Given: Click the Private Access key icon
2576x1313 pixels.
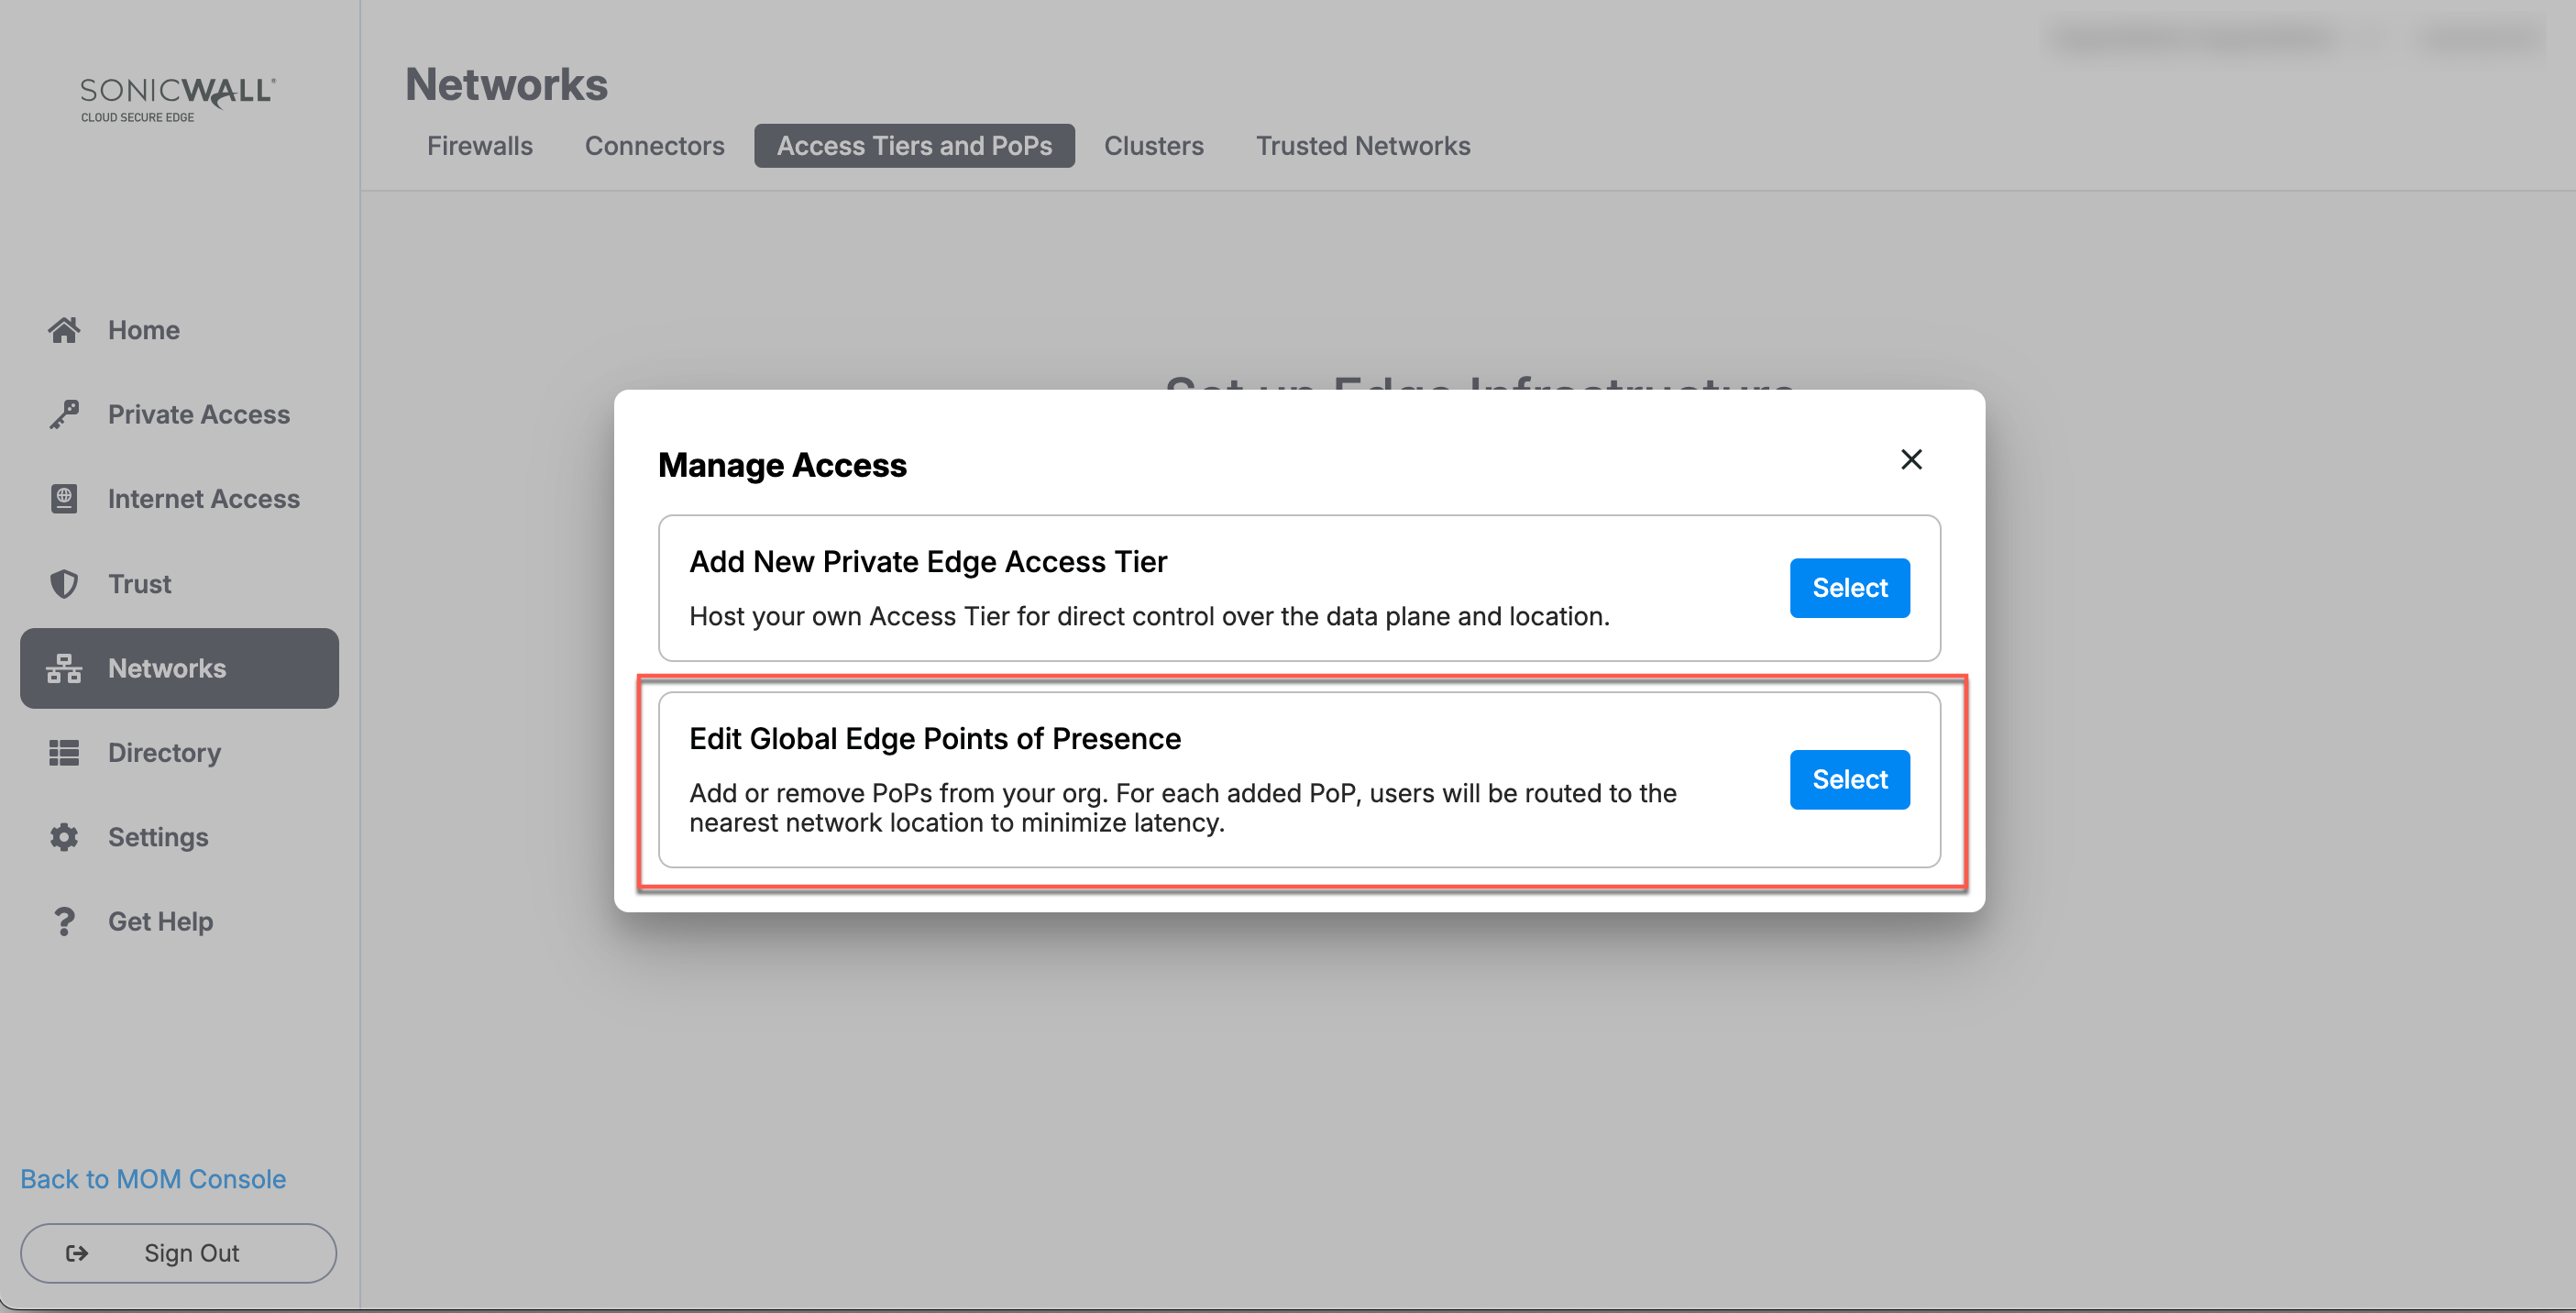Looking at the screenshot, I should (64, 414).
